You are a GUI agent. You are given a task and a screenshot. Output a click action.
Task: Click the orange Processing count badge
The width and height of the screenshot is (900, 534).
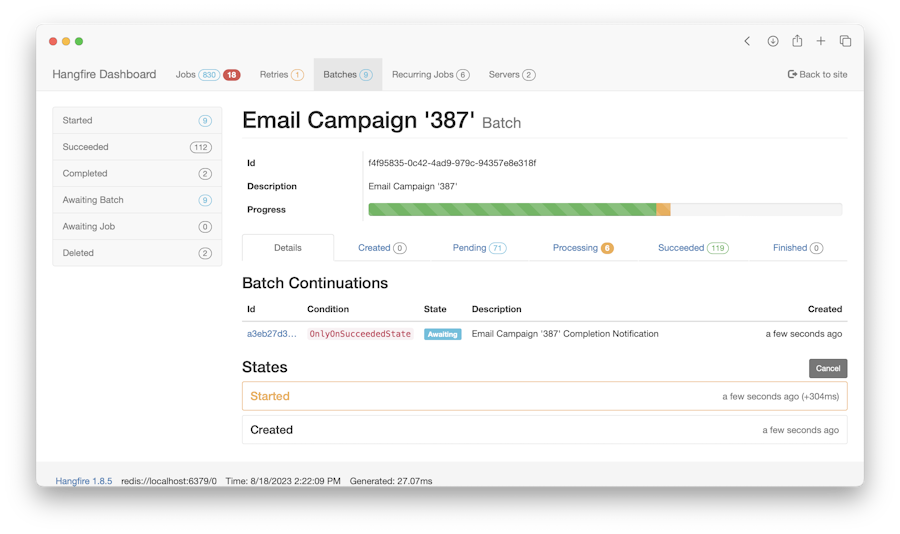(x=607, y=248)
